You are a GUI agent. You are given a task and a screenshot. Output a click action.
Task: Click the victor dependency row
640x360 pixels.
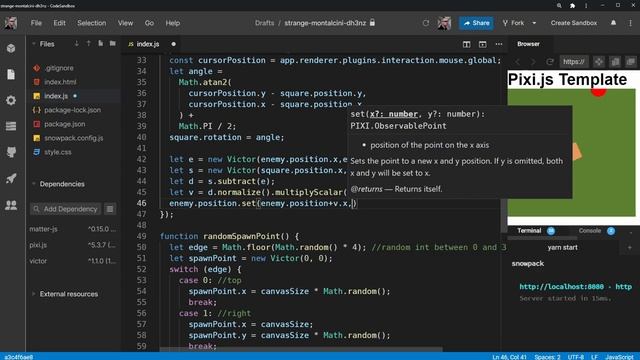coord(73,261)
